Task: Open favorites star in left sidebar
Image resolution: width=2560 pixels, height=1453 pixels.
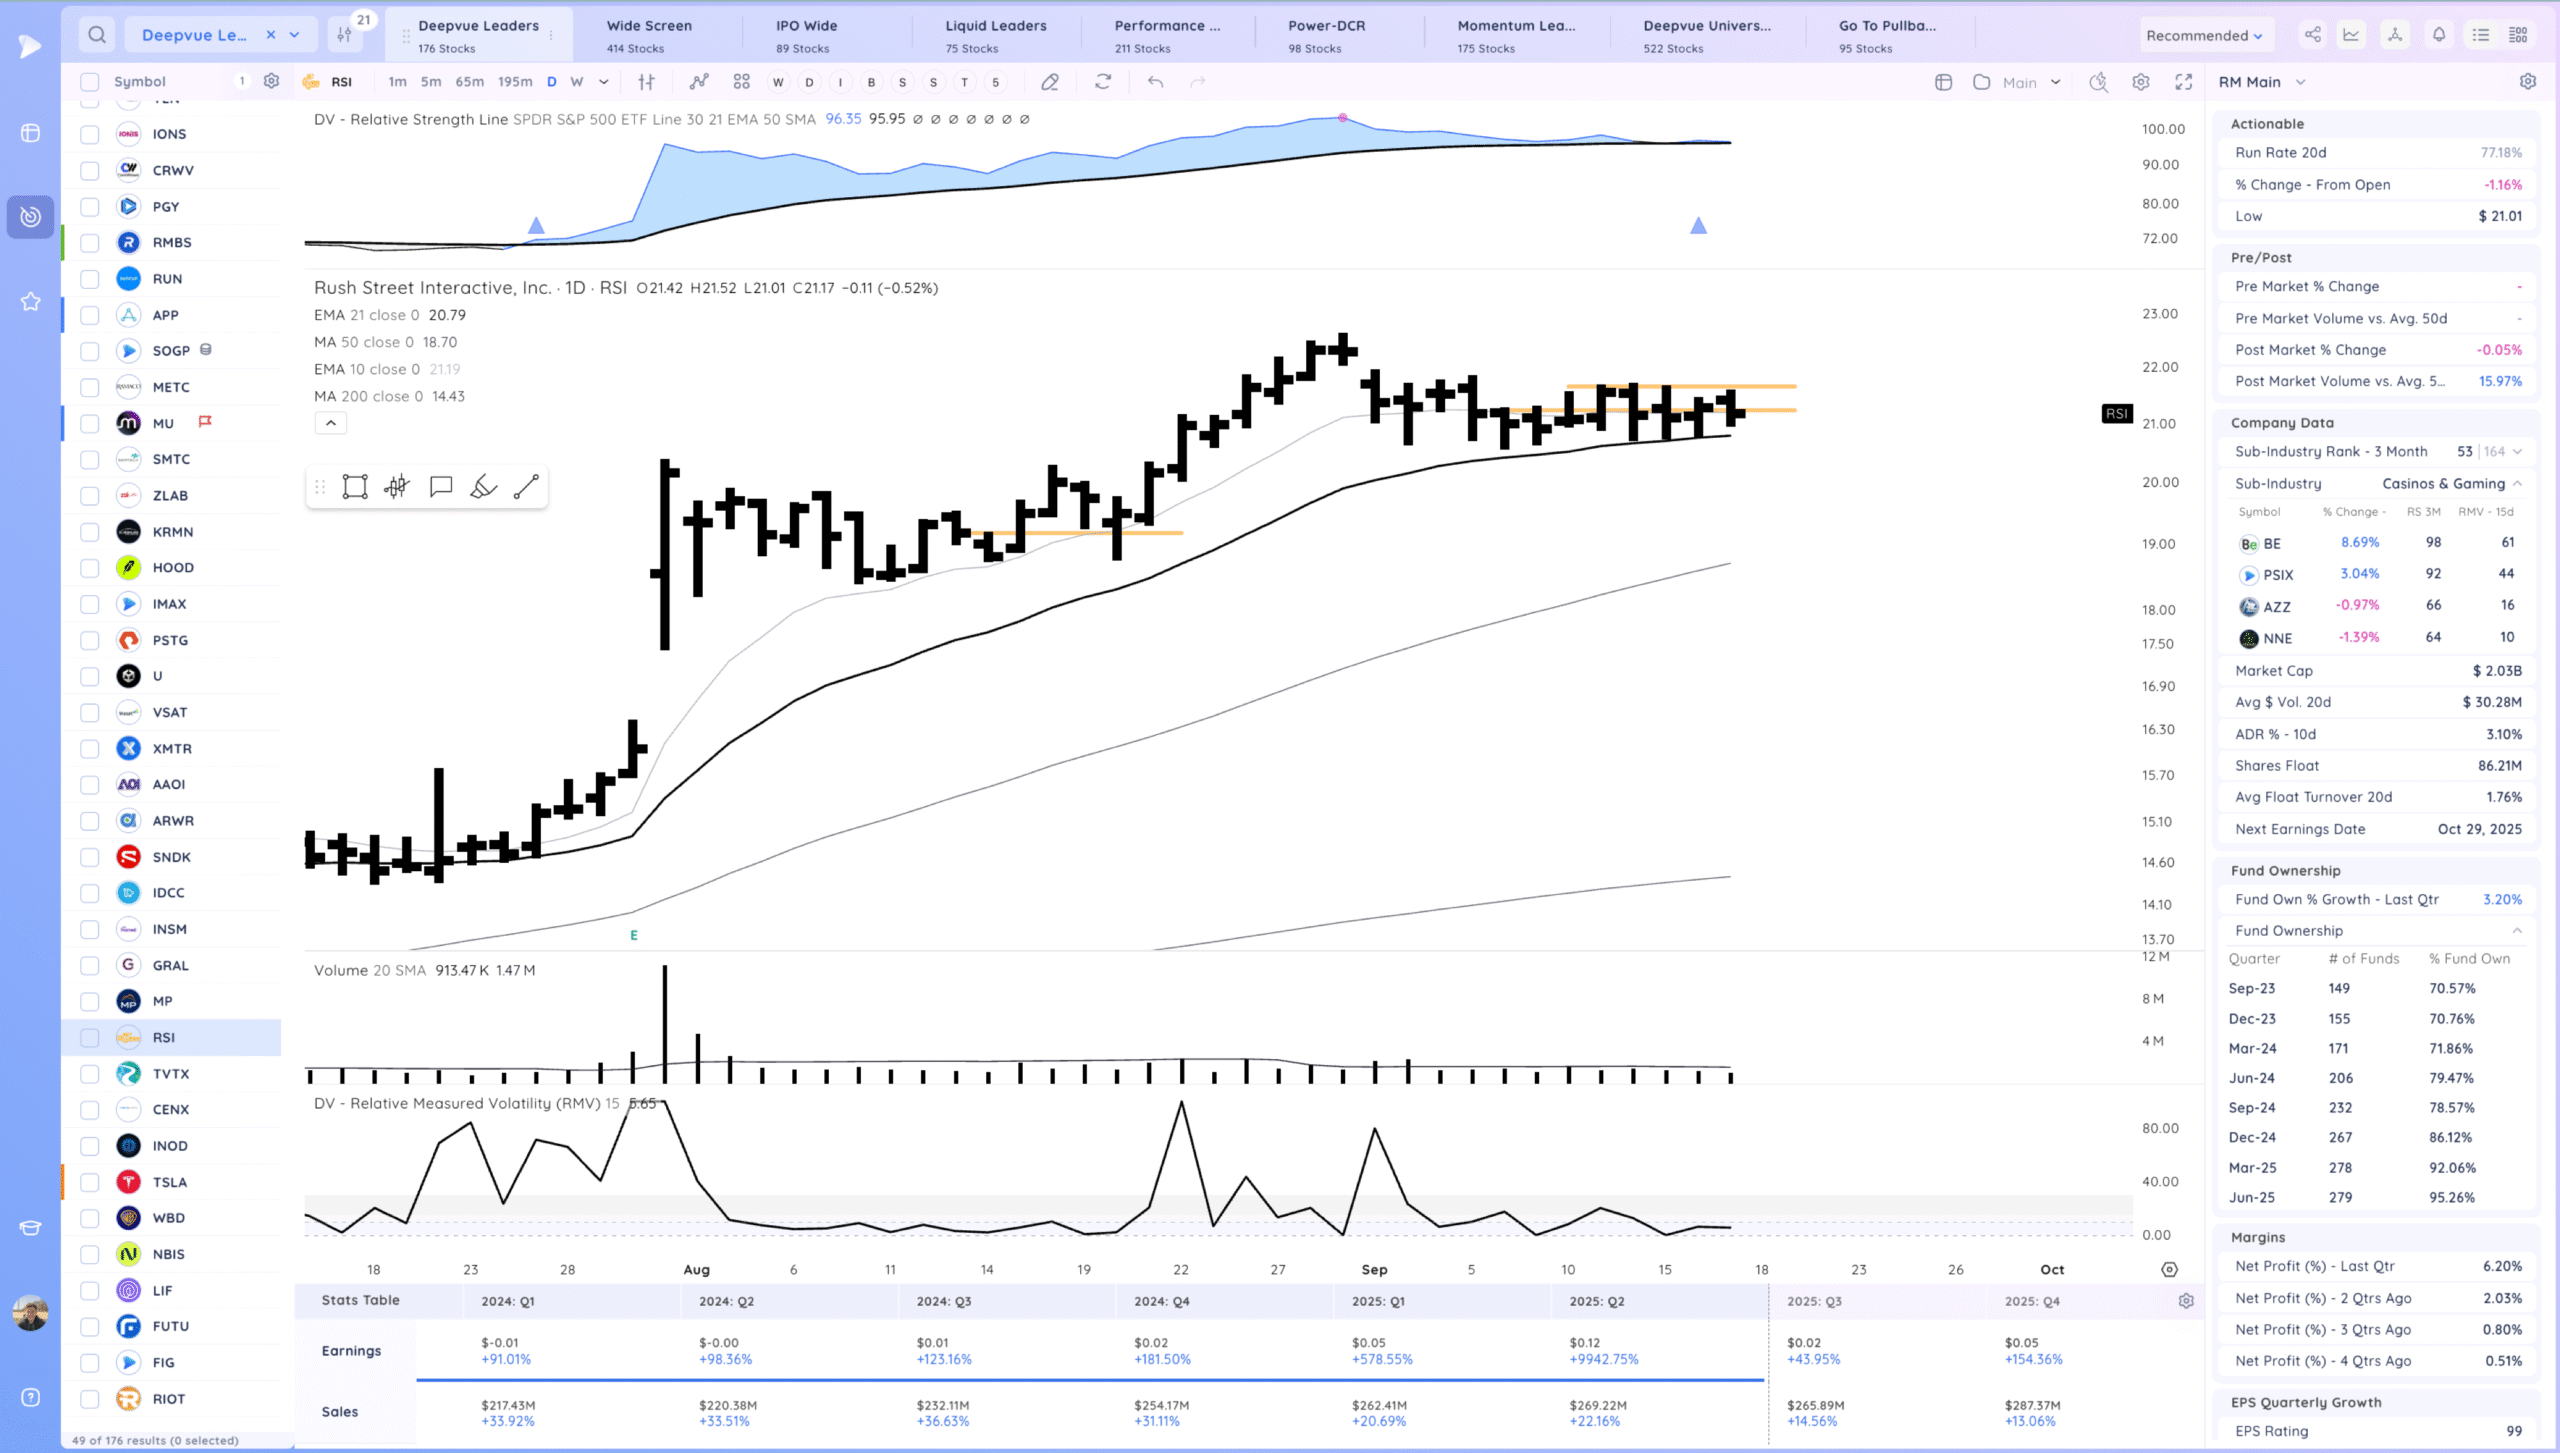Action: coord(31,301)
